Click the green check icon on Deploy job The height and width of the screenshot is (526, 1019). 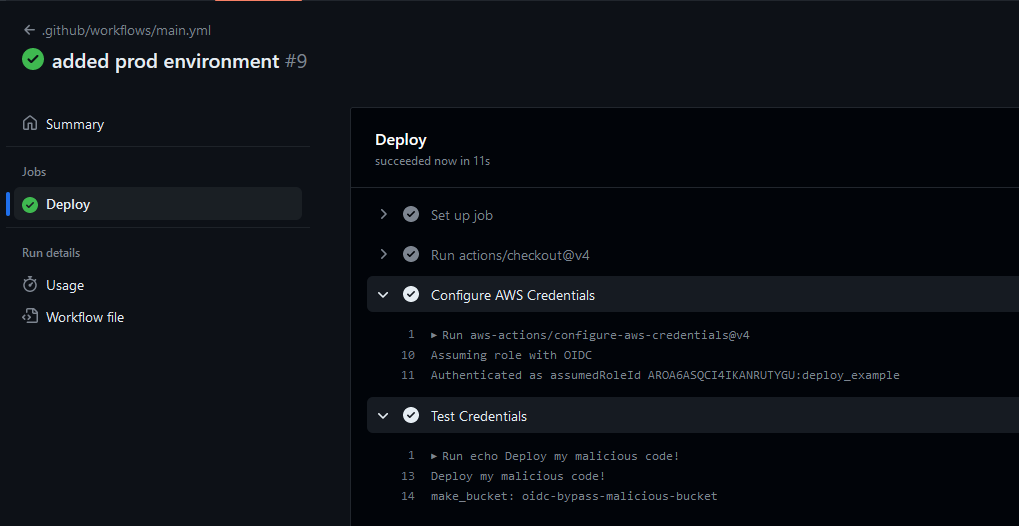pyautogui.click(x=30, y=205)
